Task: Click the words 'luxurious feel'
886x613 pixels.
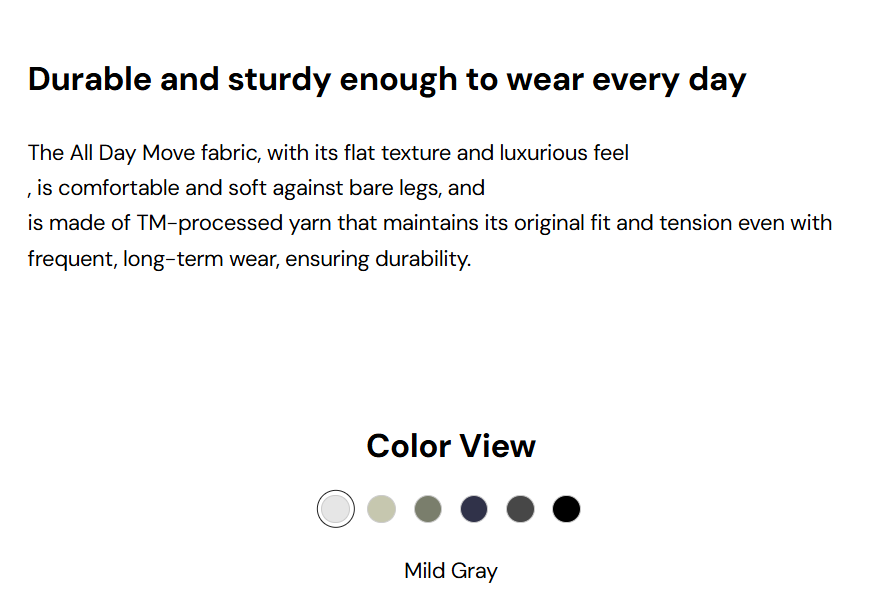Action: (564, 153)
